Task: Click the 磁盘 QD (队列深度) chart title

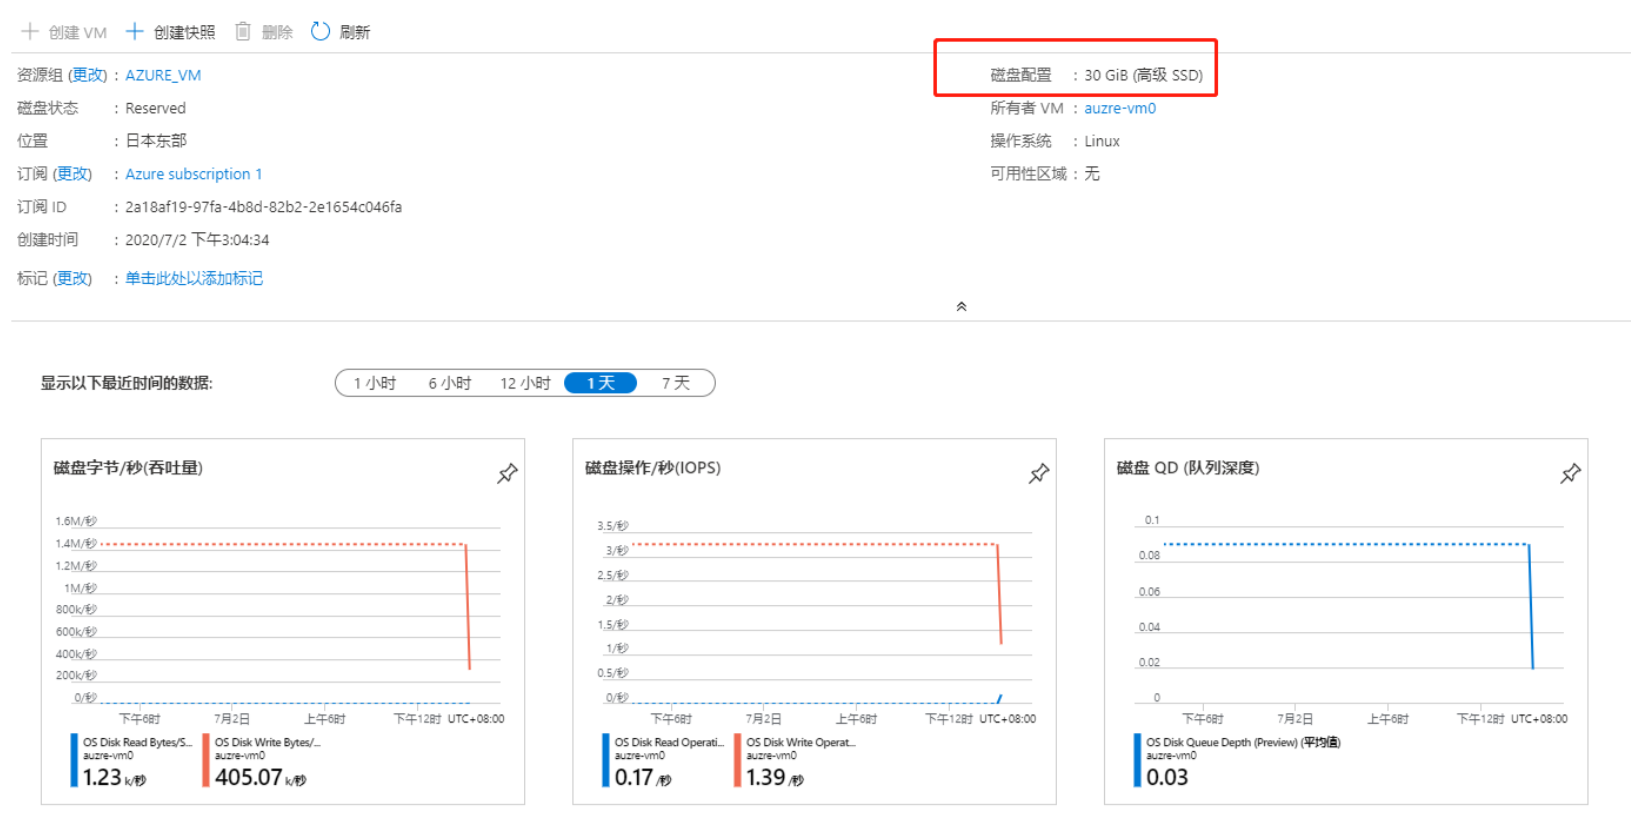Action: tap(1188, 468)
